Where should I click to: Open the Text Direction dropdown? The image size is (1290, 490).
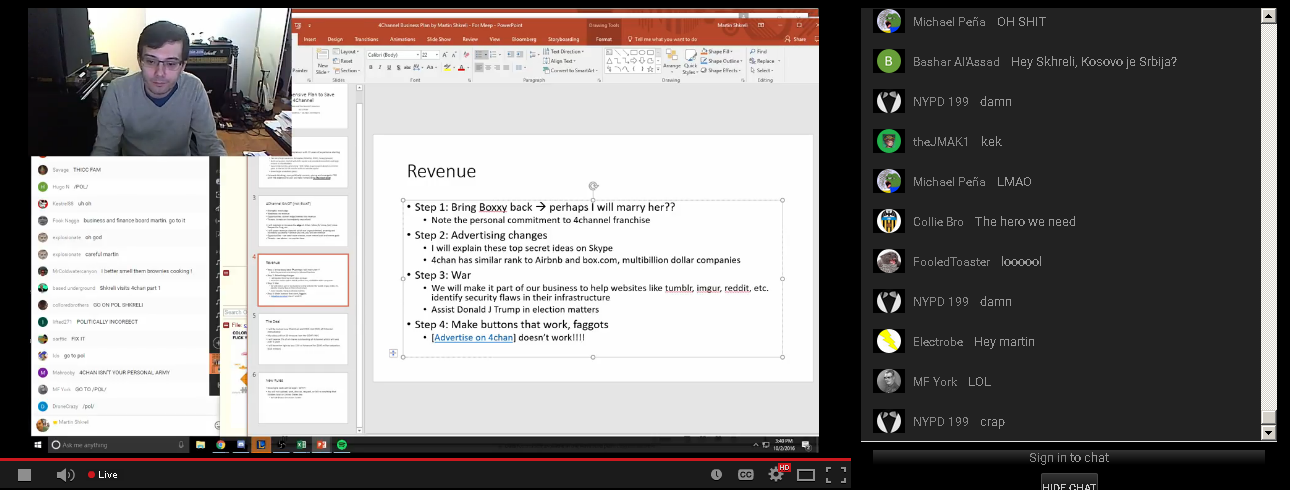[x=564, y=51]
